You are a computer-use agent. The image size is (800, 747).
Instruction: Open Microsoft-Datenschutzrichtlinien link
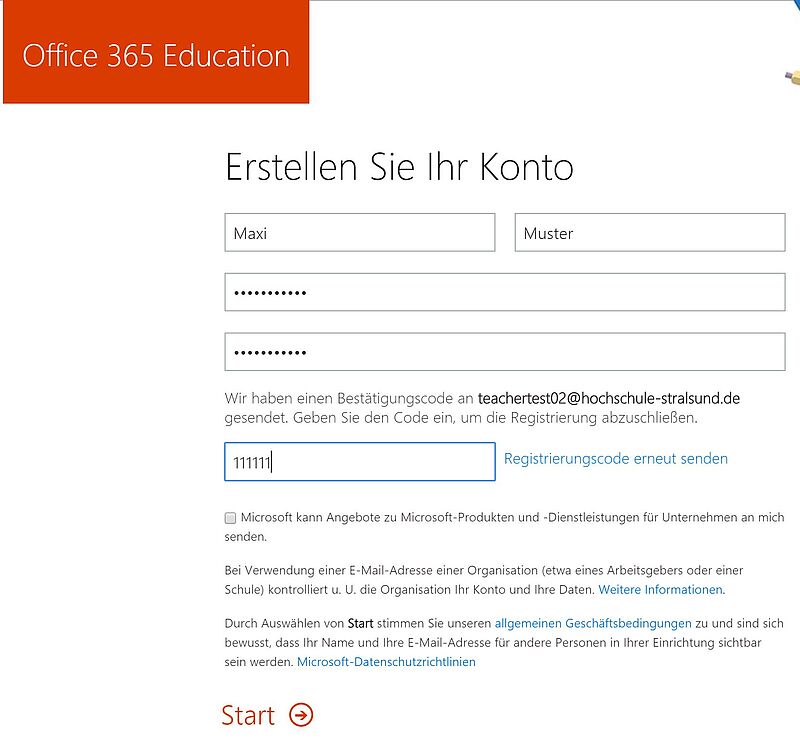click(x=386, y=662)
